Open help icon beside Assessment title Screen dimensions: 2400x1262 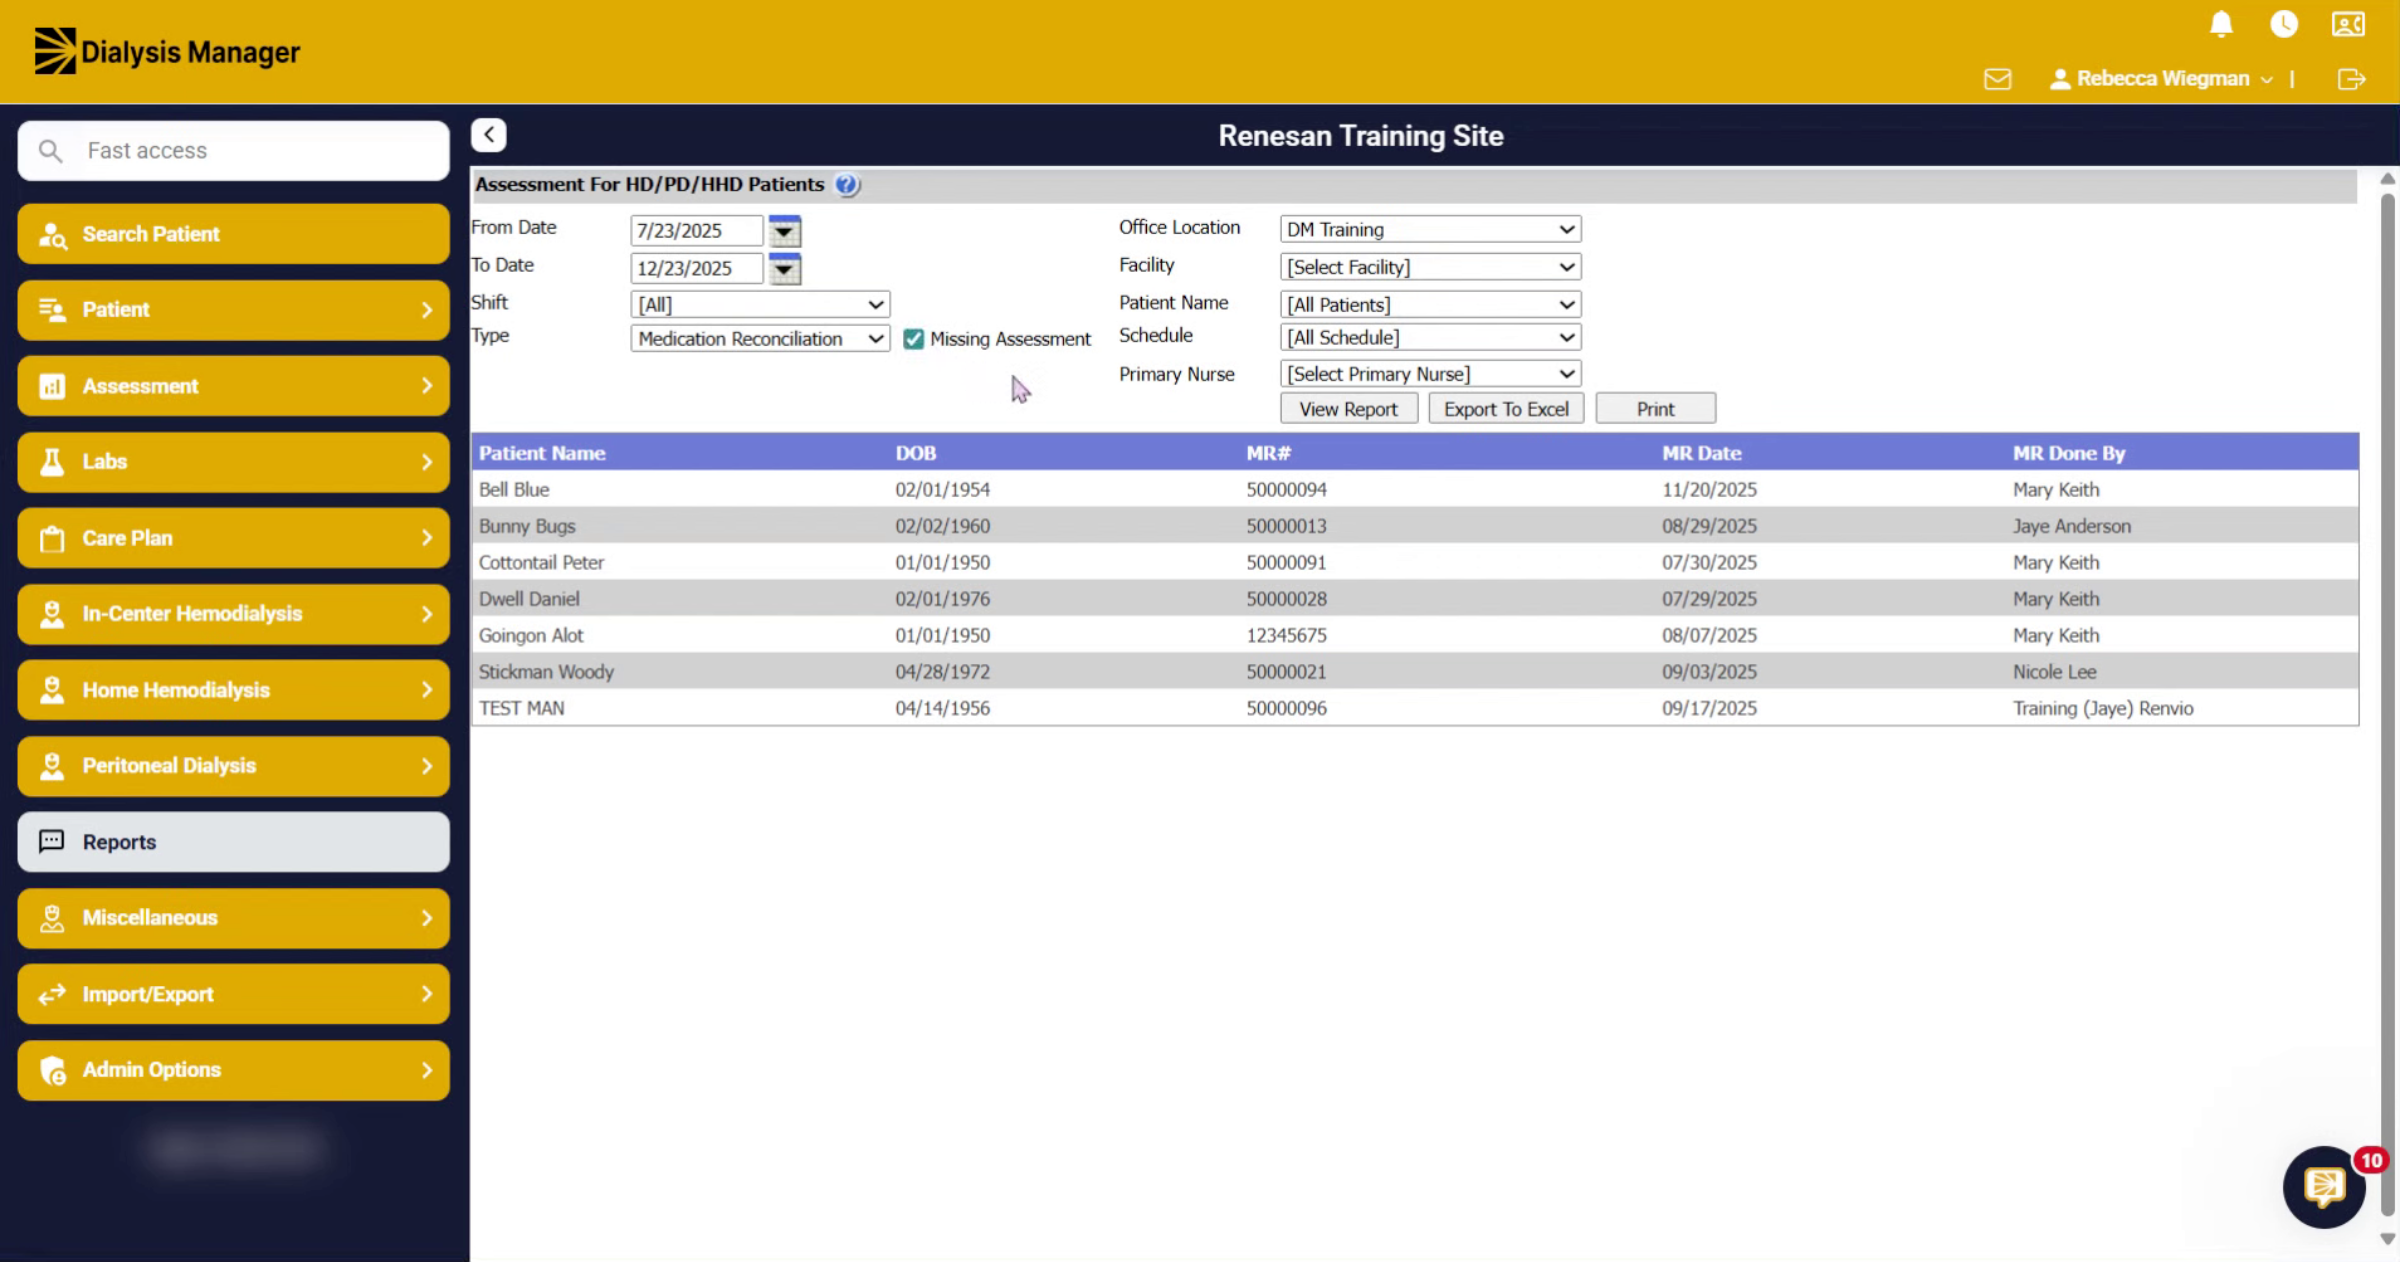point(846,185)
